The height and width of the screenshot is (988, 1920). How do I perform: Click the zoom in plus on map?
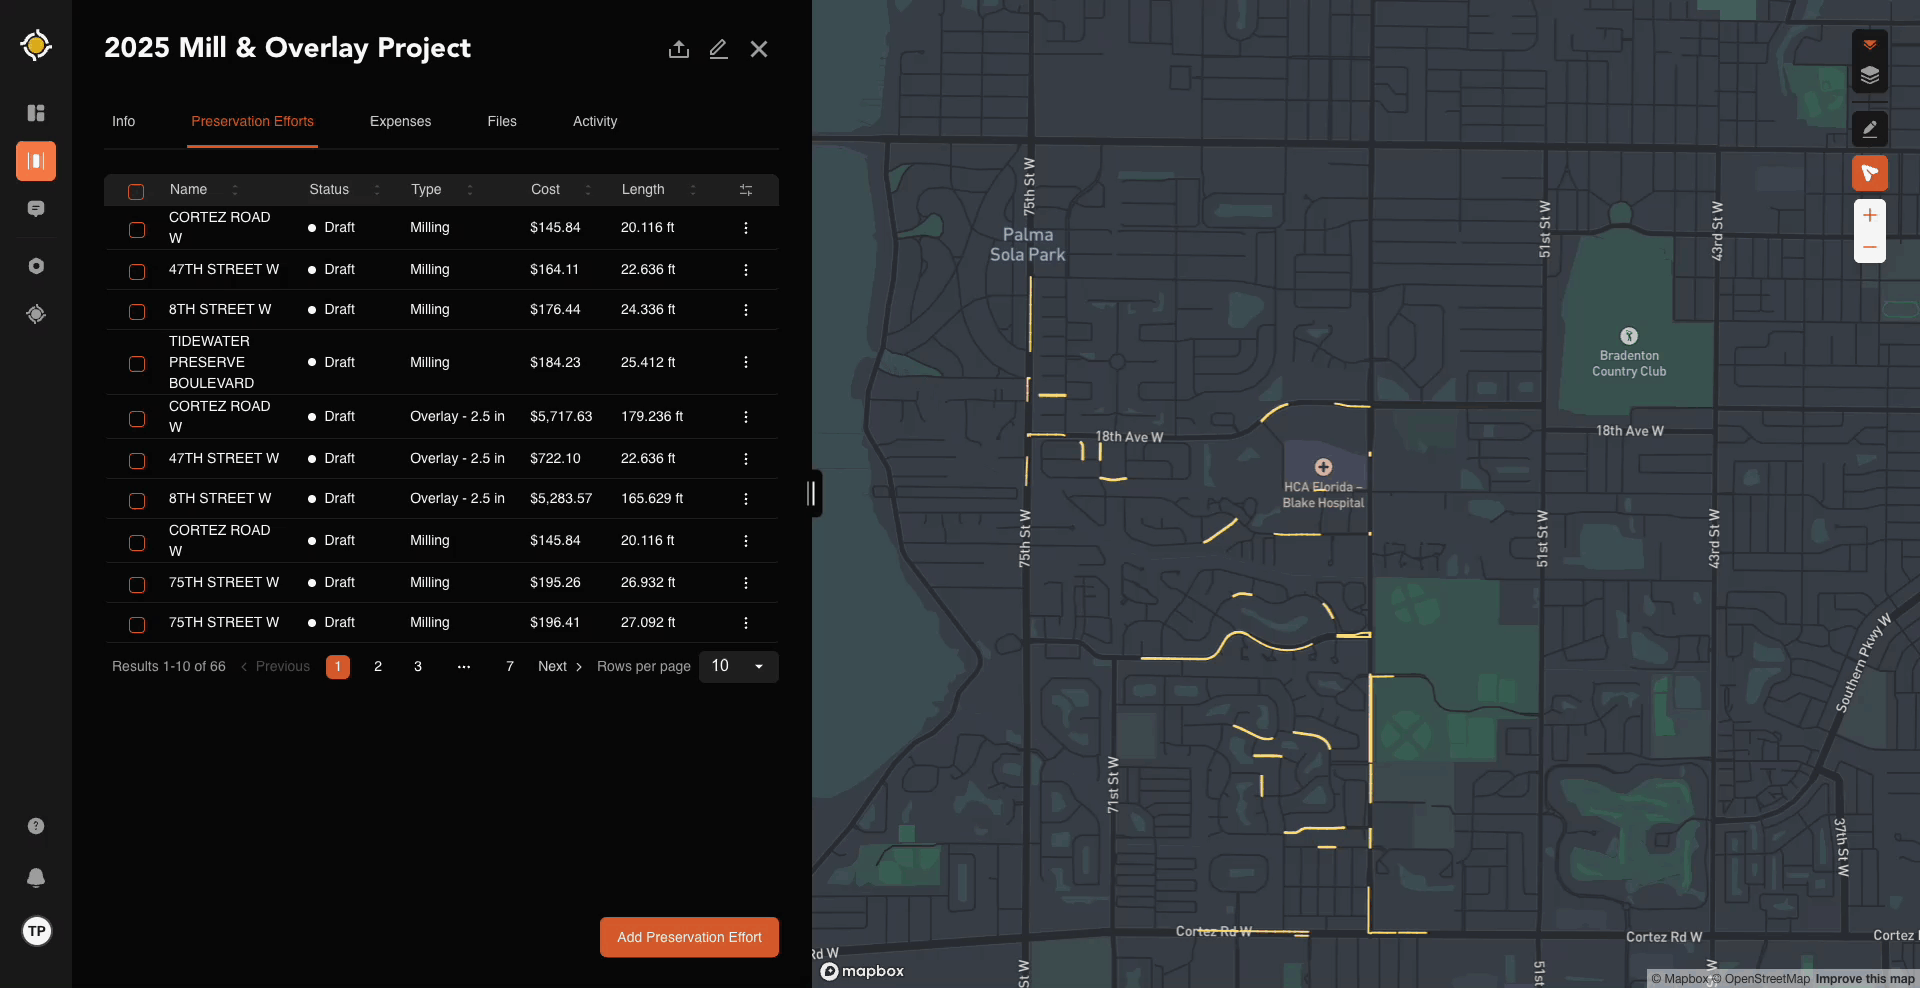click(x=1869, y=215)
